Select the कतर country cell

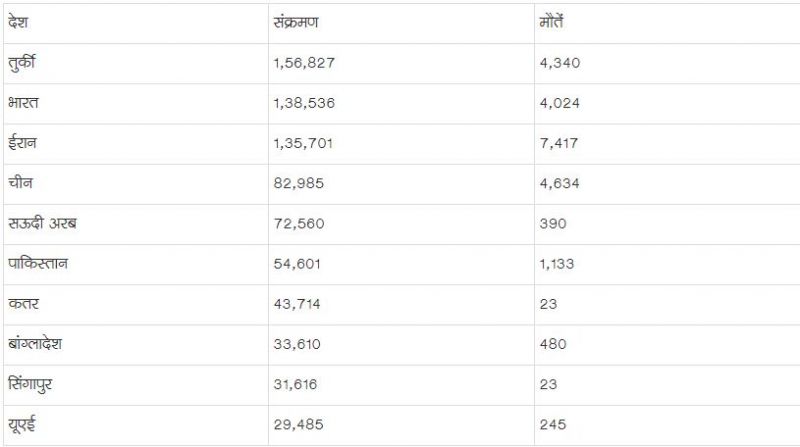pyautogui.click(x=21, y=304)
